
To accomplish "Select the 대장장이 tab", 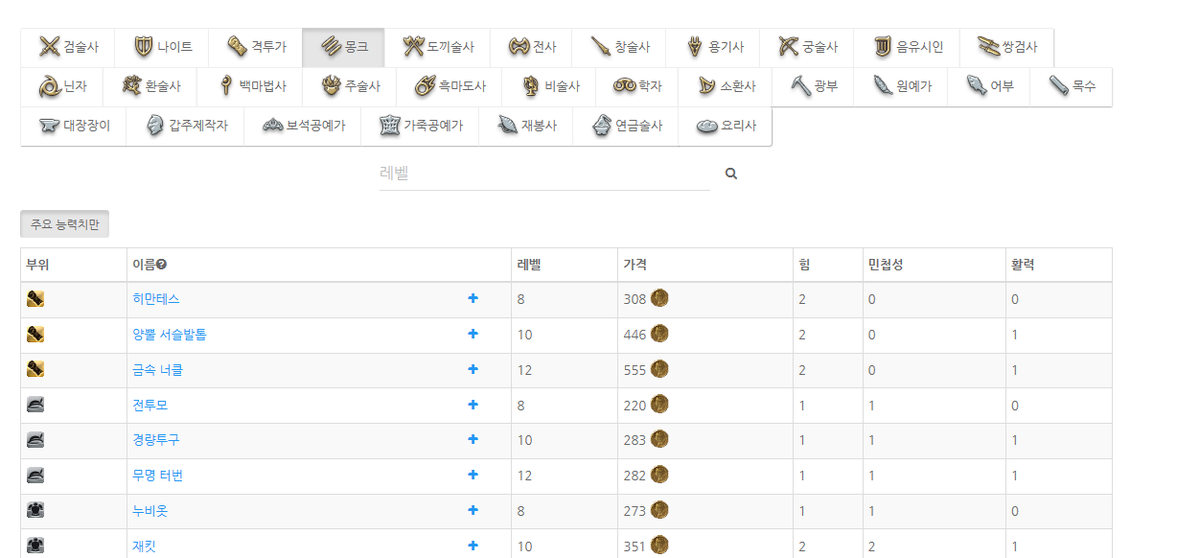I will pos(74,126).
